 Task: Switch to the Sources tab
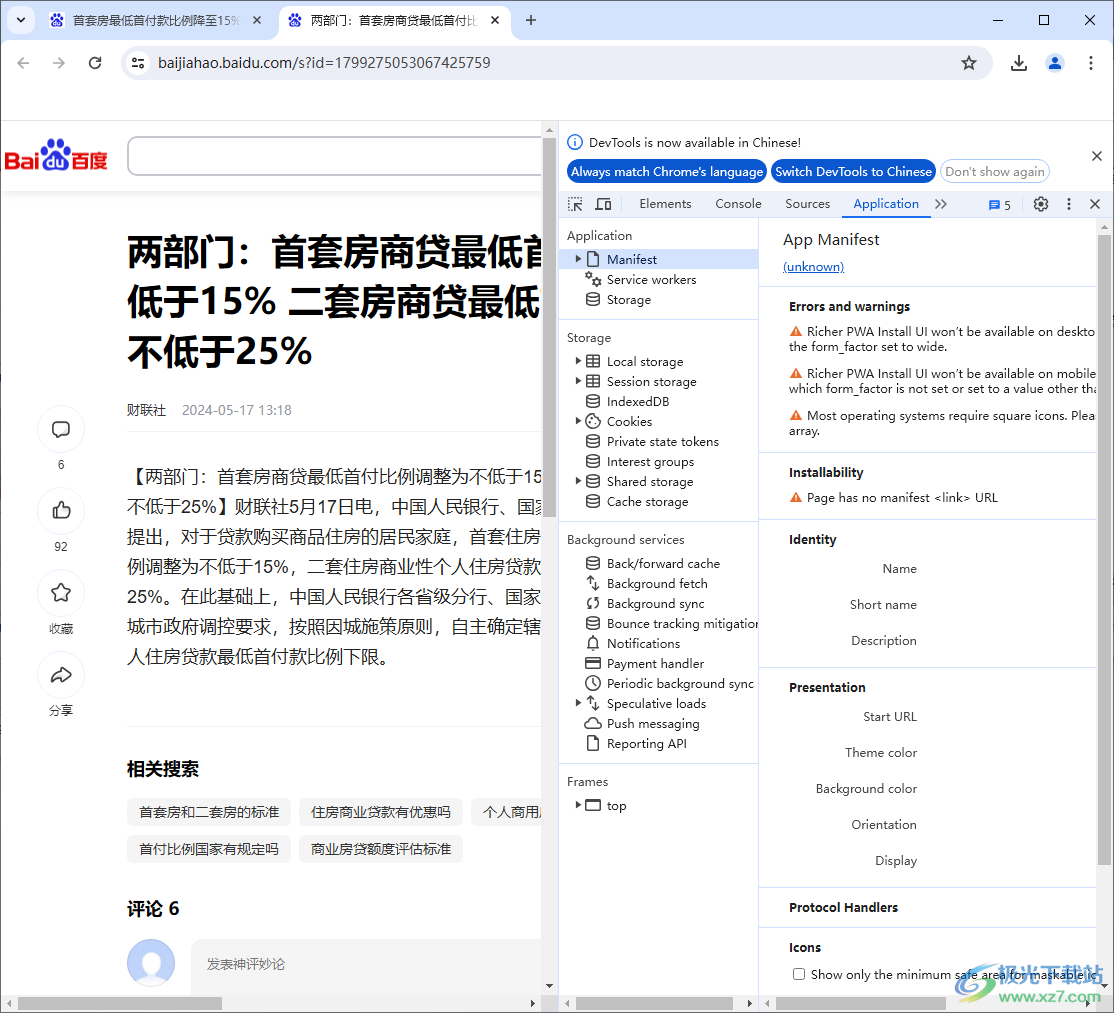[x=807, y=204]
